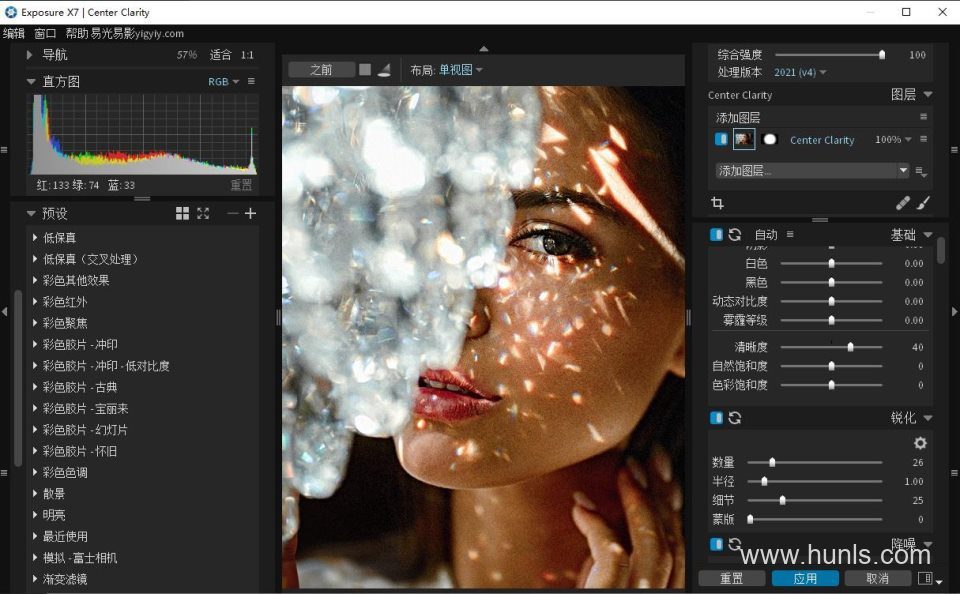Open the 添加图层 header options icon
960x594 pixels.
click(x=923, y=116)
